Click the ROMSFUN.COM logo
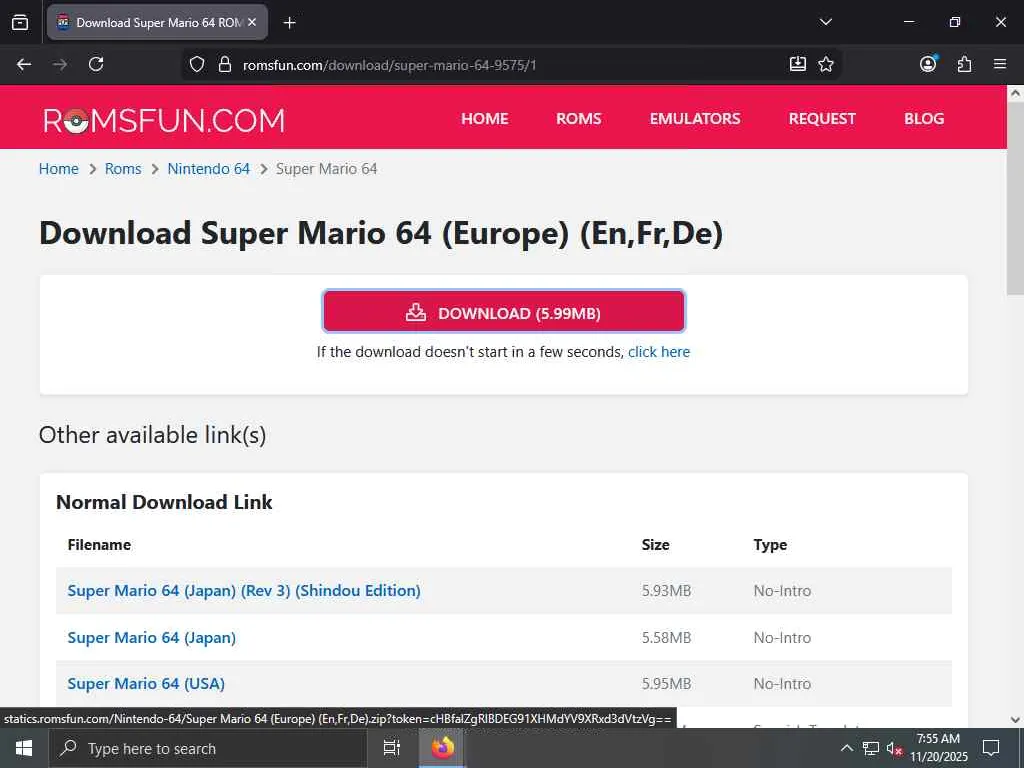Screen dimensions: 1024x768 [x=164, y=121]
